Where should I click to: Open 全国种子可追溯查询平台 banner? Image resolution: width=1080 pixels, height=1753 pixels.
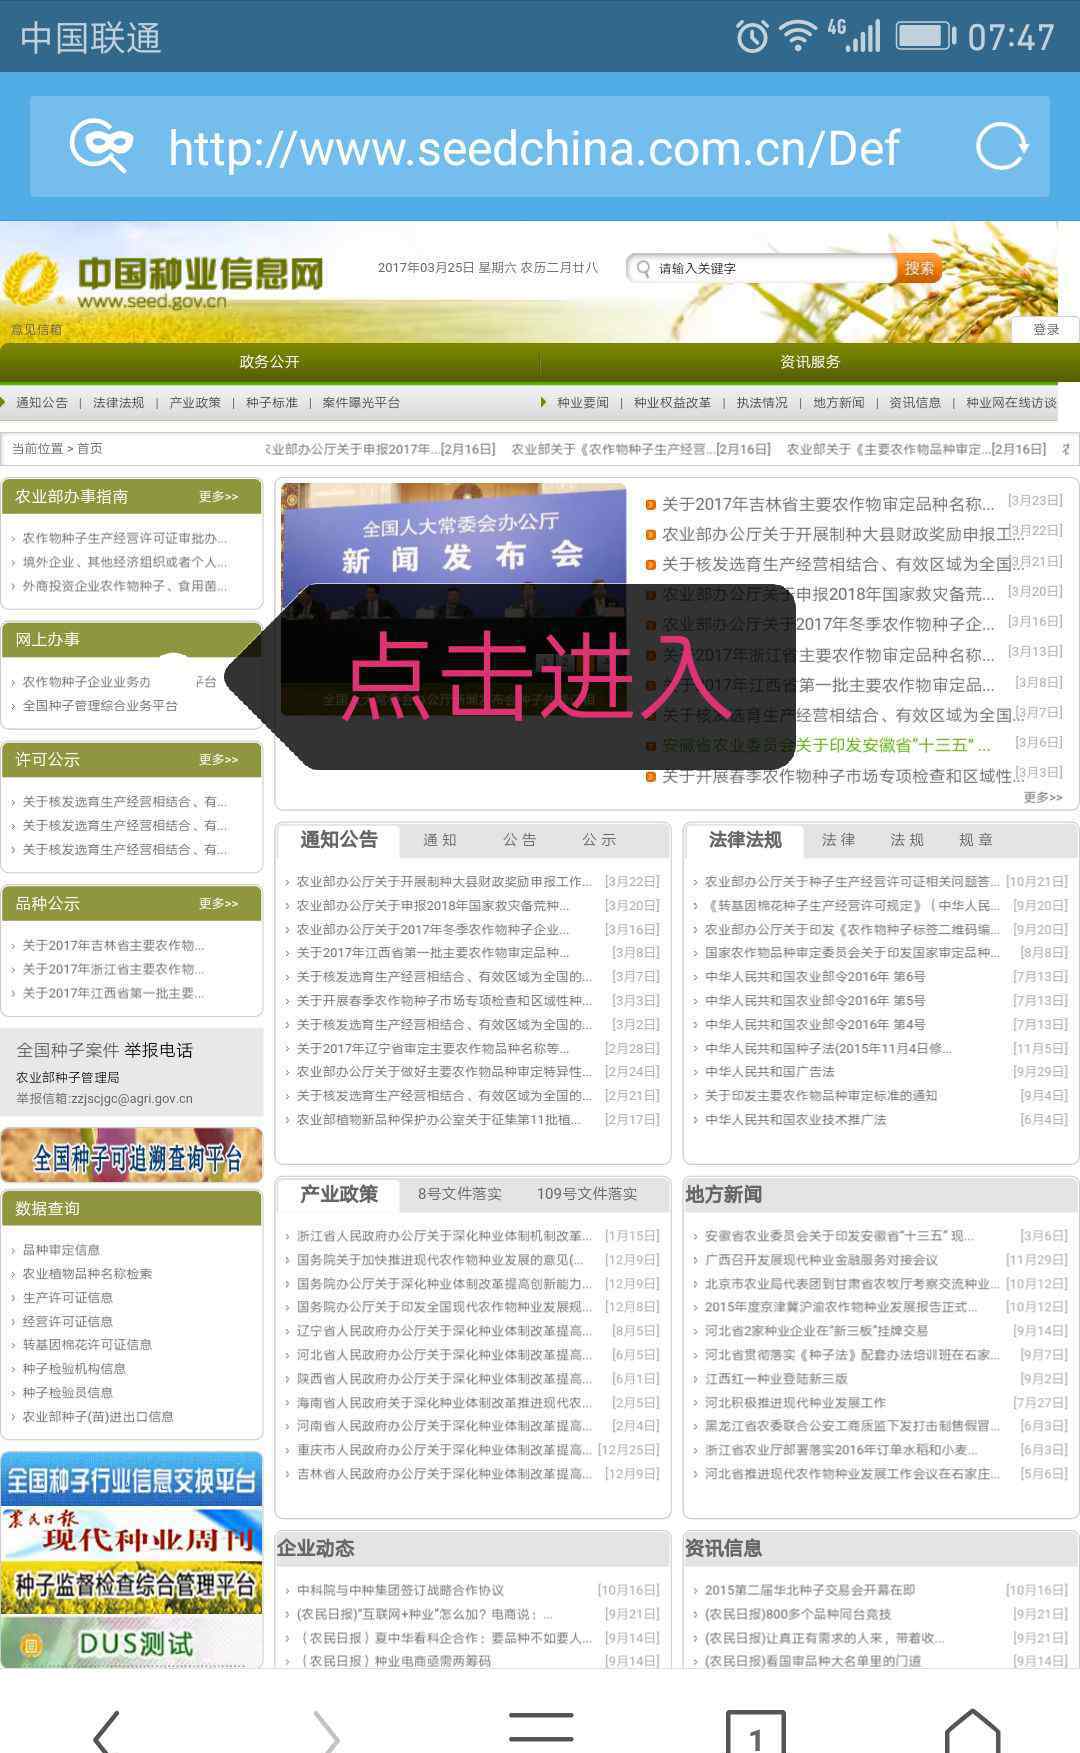(132, 1156)
